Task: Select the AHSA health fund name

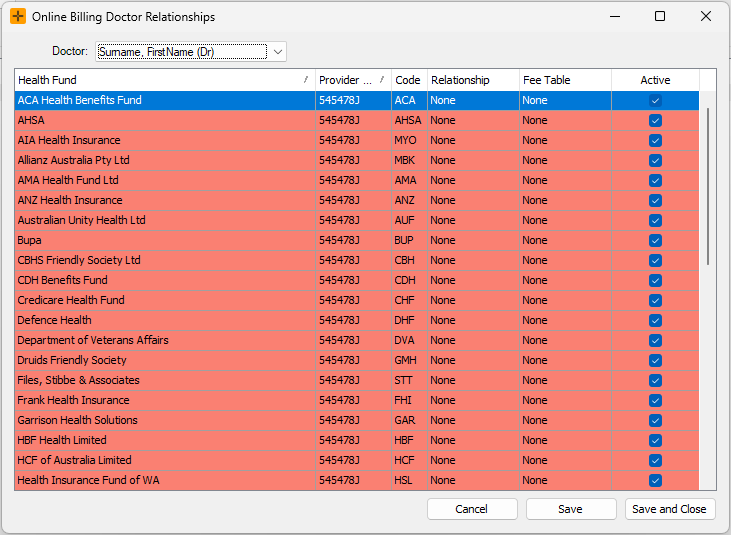Action: pos(31,120)
